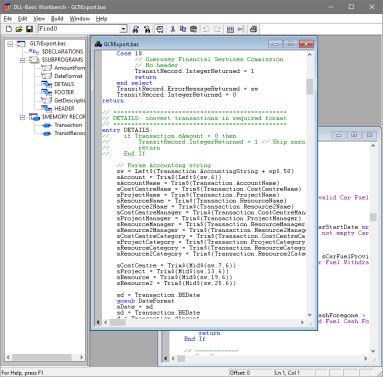Image resolution: width=383 pixels, height=377 pixels.
Task: Click the Copy toolbar icon
Action: 183,29
